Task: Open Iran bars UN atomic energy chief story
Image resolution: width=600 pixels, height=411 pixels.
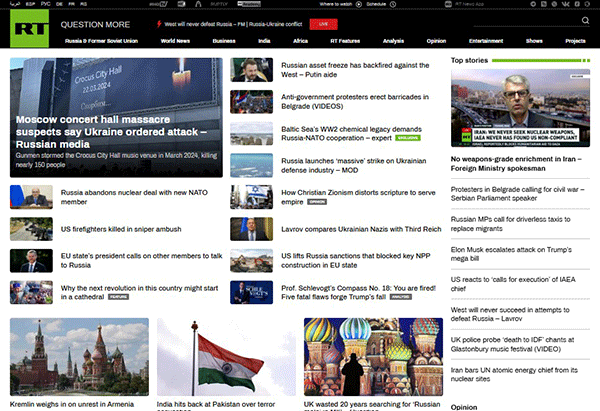Action: pyautogui.click(x=514, y=375)
